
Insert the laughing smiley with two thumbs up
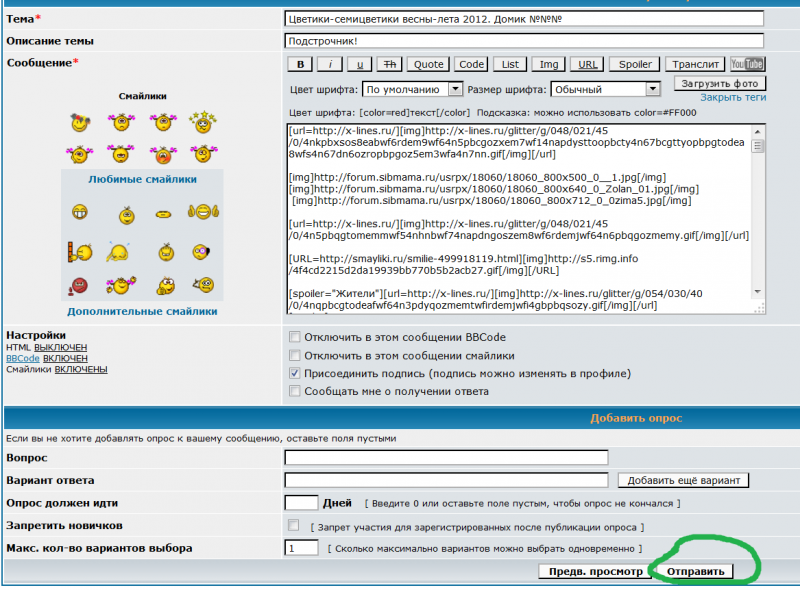click(x=203, y=211)
